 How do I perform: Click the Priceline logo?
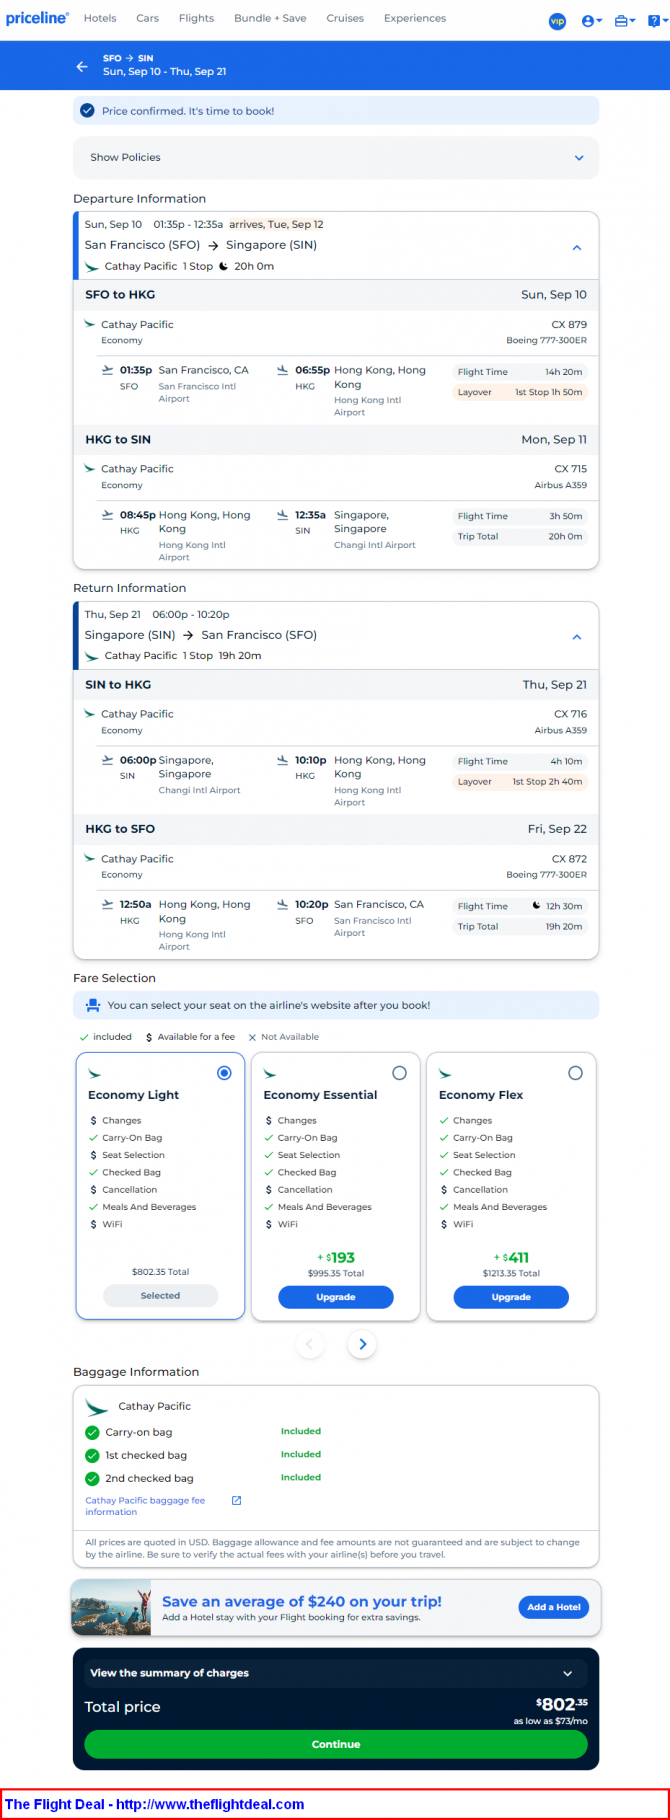(x=38, y=18)
